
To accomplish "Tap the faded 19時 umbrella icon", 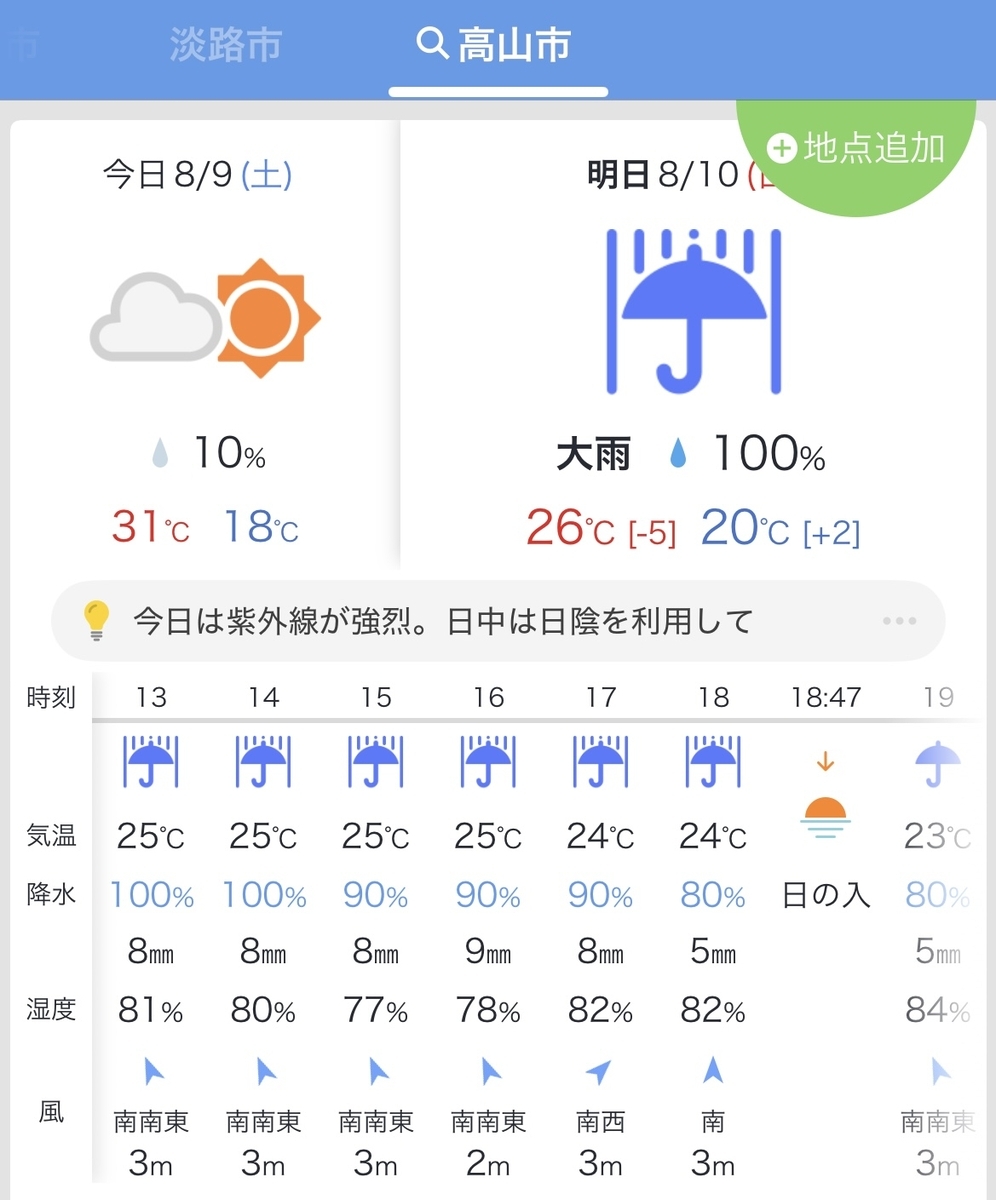I will pos(938,763).
